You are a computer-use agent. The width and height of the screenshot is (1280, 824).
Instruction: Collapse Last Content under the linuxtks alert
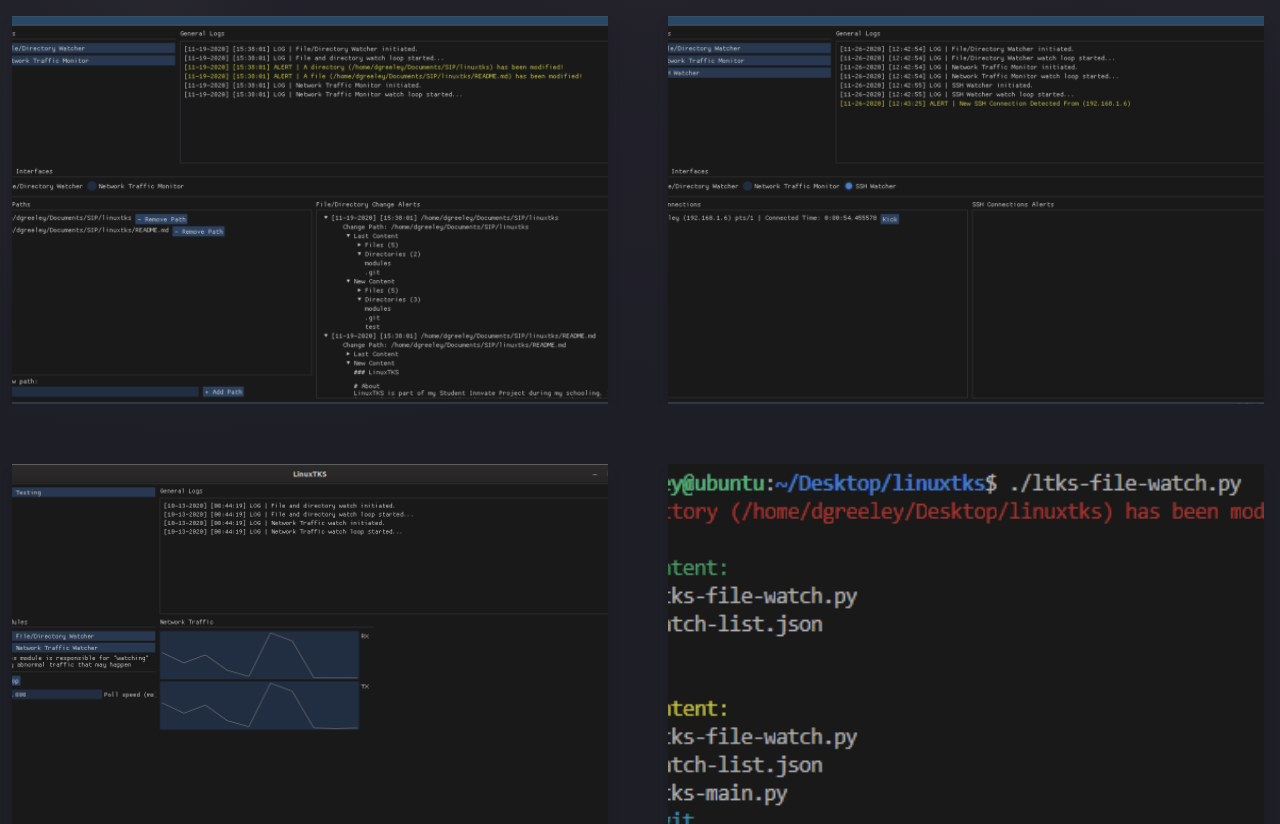point(349,236)
